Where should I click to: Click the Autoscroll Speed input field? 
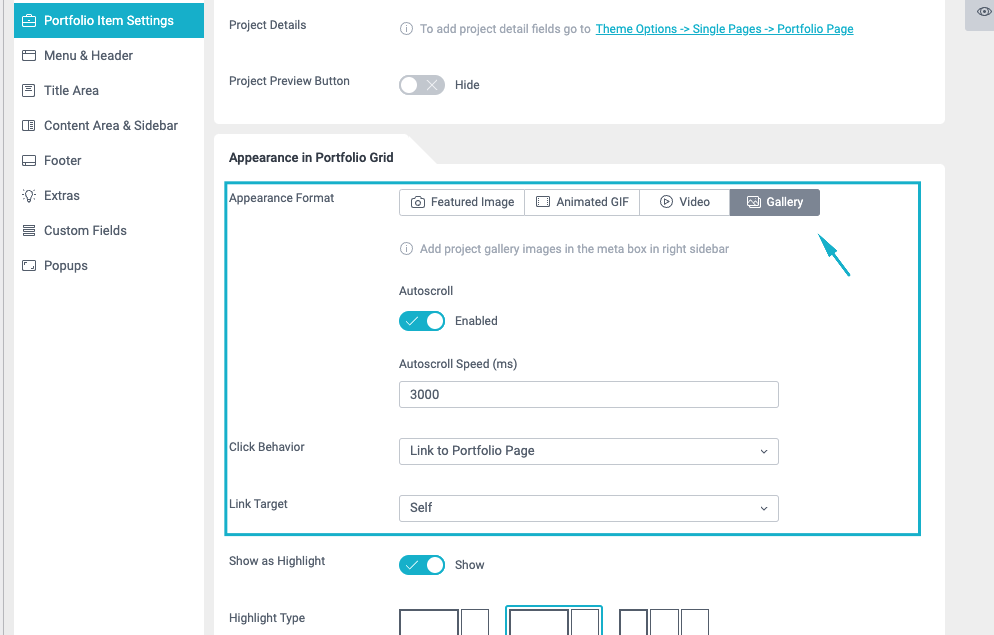pos(588,395)
